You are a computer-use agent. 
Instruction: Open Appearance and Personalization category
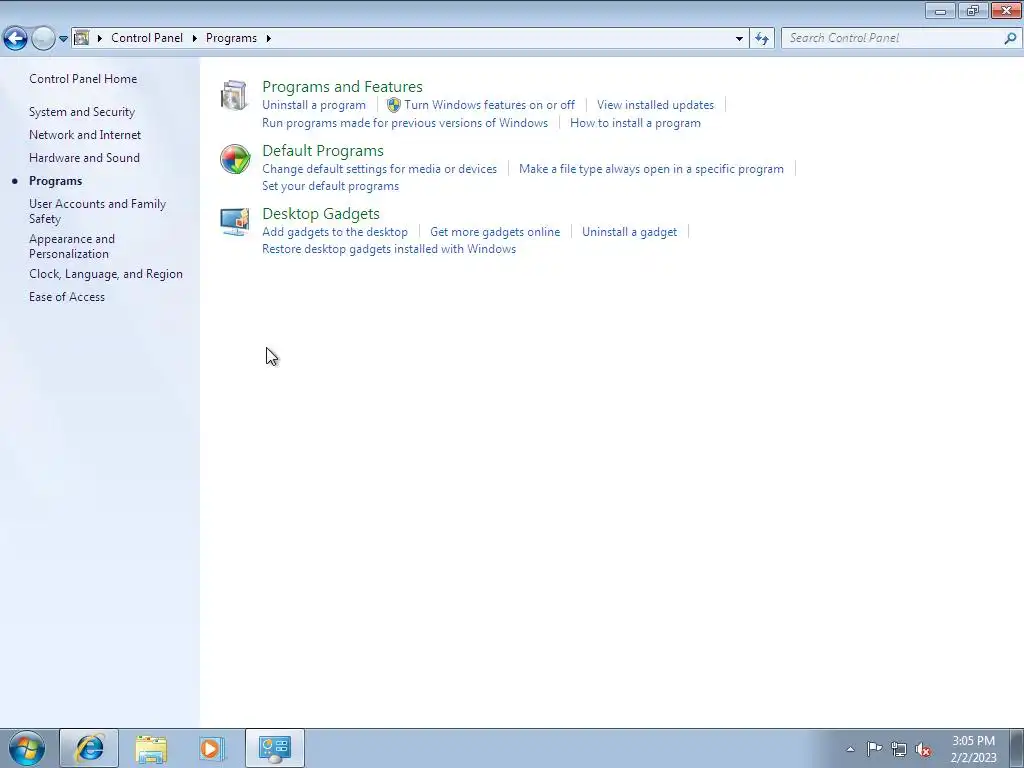click(72, 246)
